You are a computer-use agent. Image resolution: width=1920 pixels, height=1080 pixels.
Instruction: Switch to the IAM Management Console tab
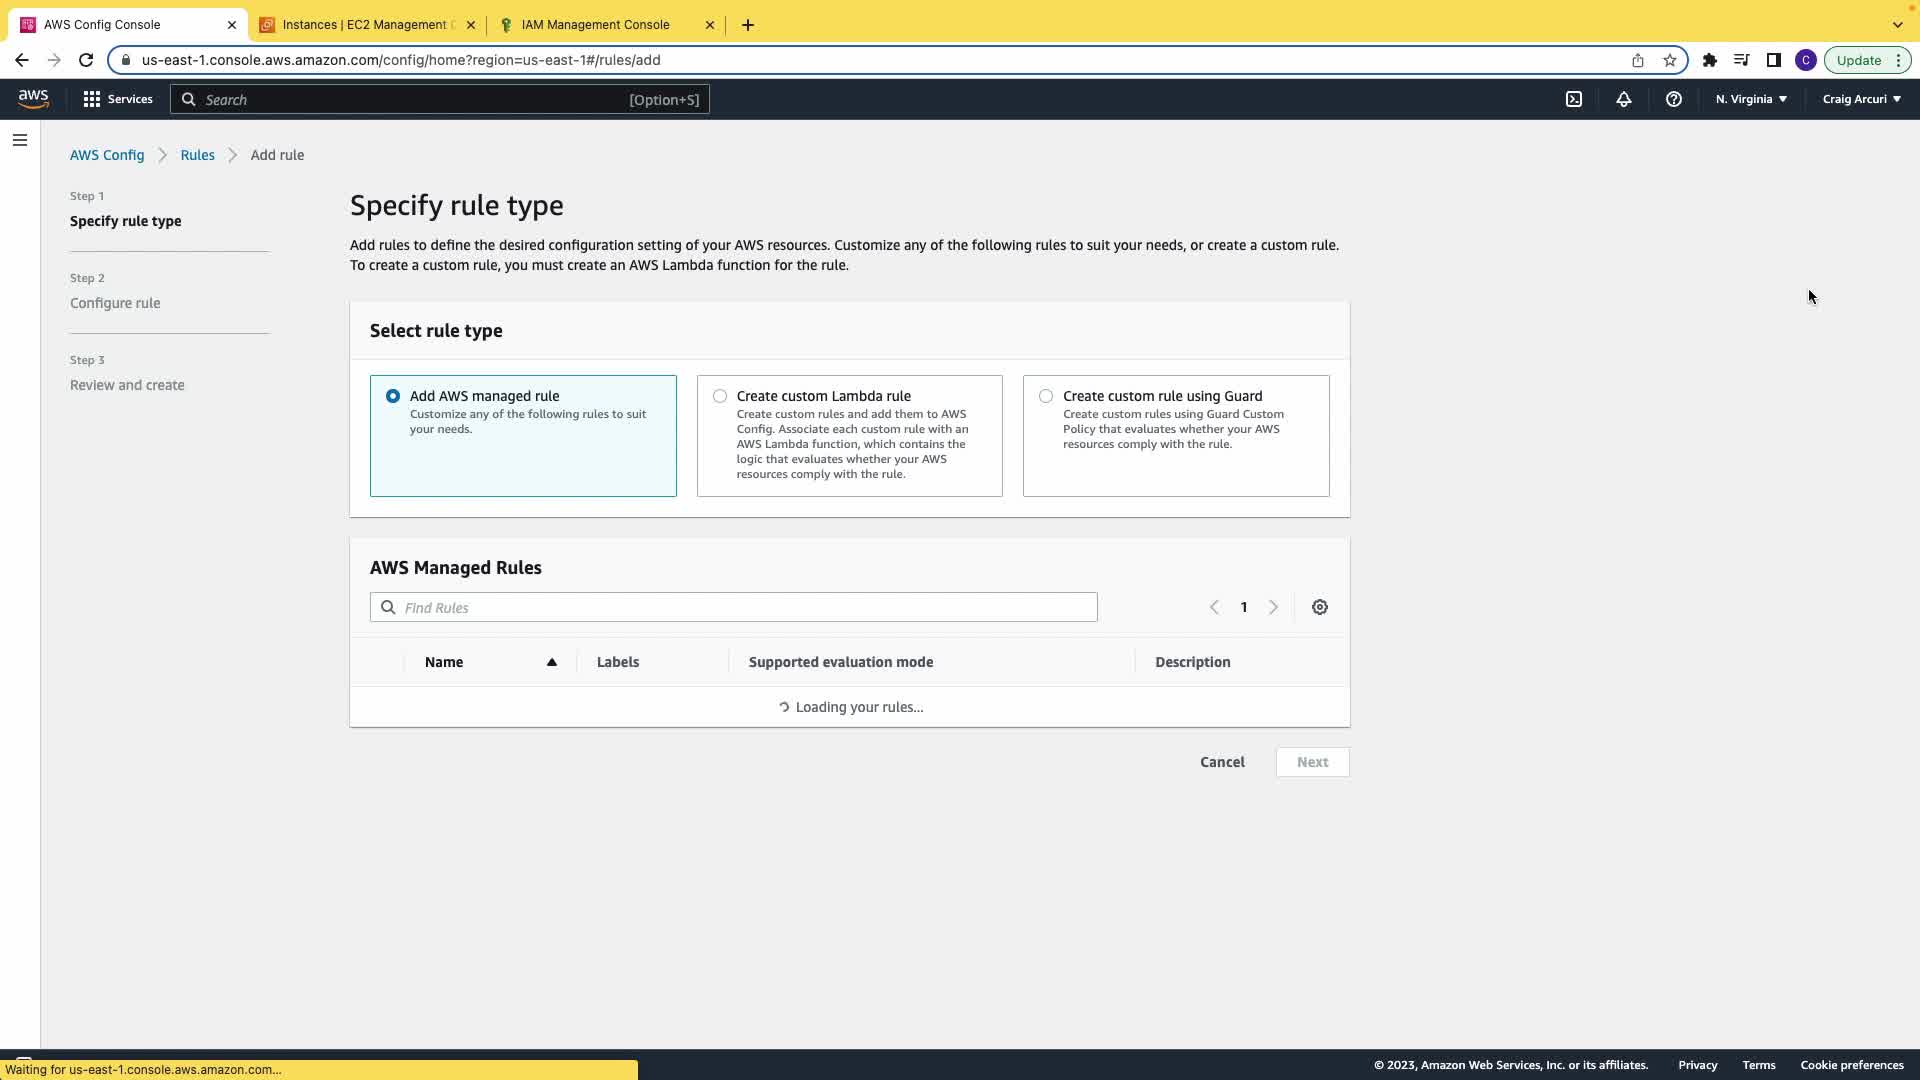(596, 25)
